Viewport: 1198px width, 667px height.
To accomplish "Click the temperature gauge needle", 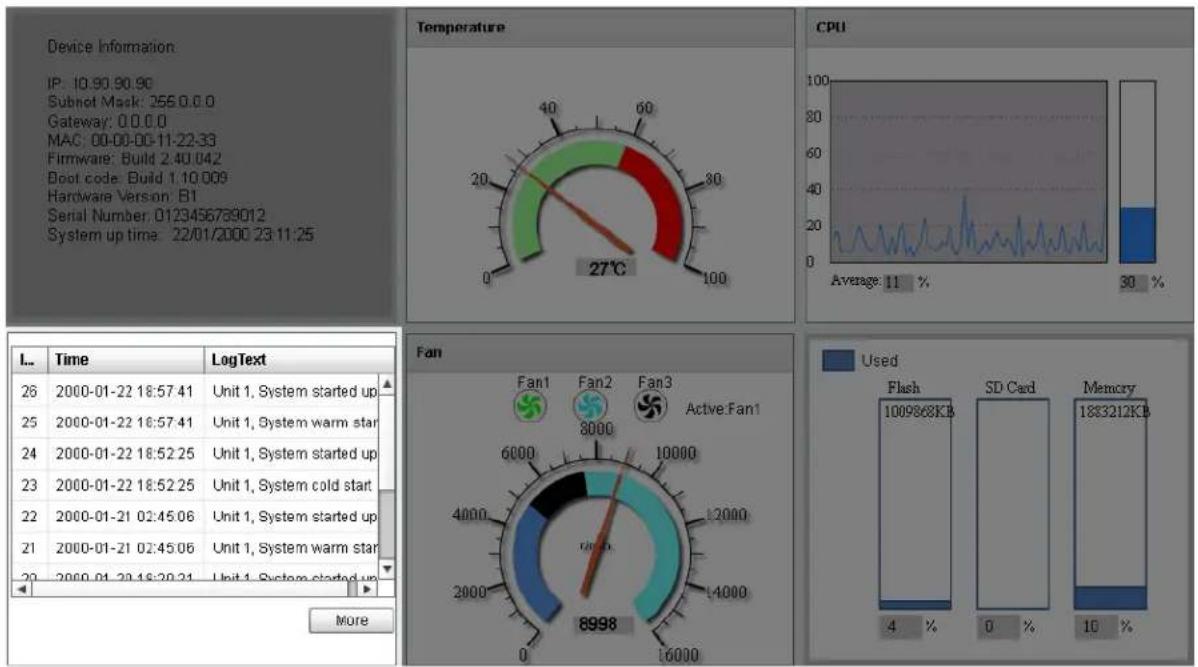I will point(573,205).
